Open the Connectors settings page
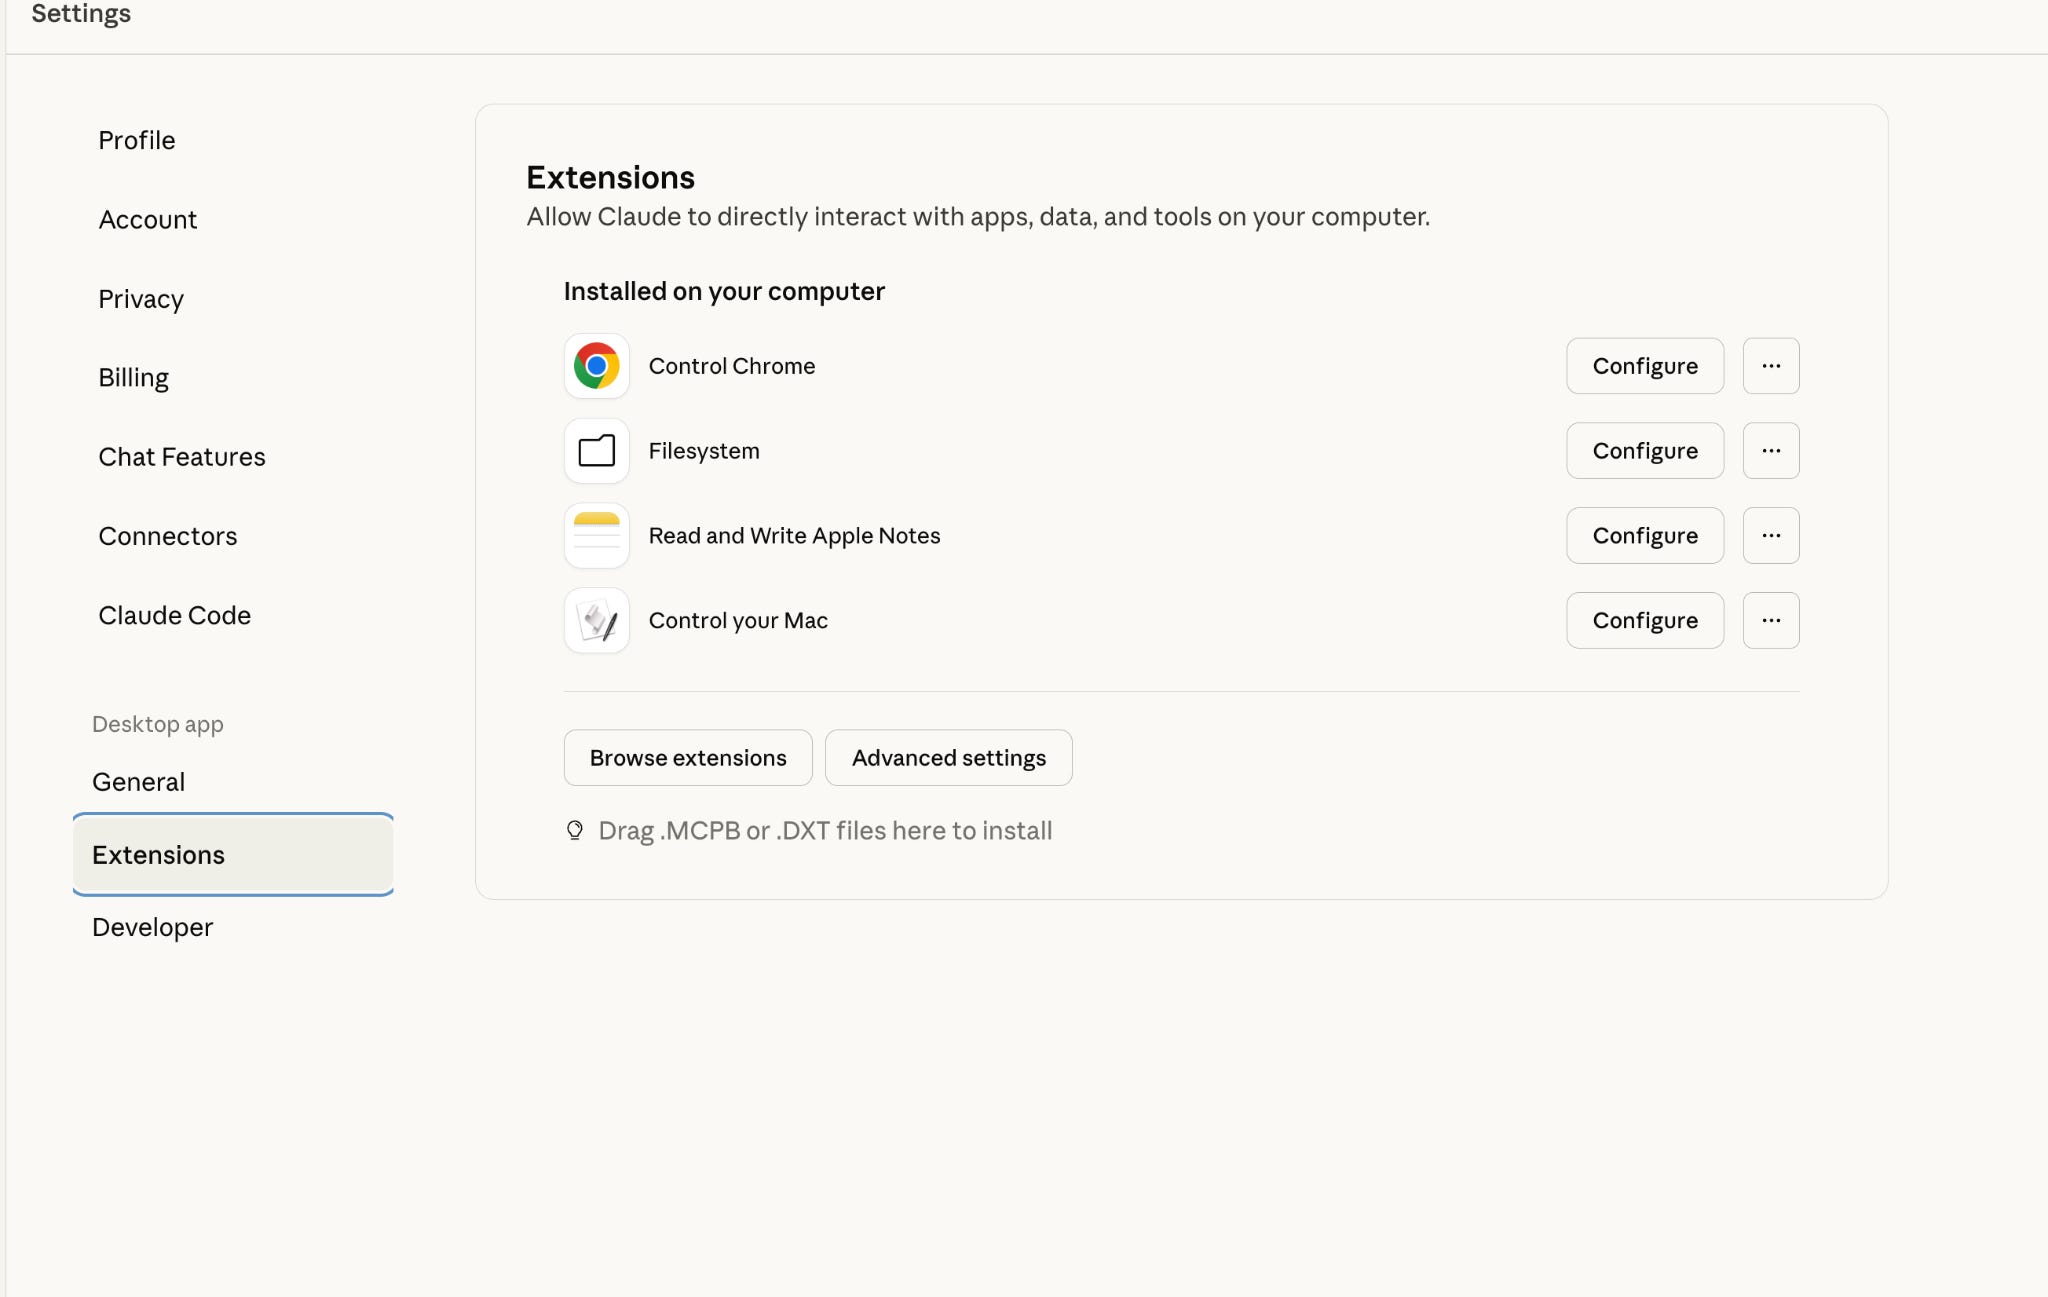The width and height of the screenshot is (2048, 1297). pos(168,536)
